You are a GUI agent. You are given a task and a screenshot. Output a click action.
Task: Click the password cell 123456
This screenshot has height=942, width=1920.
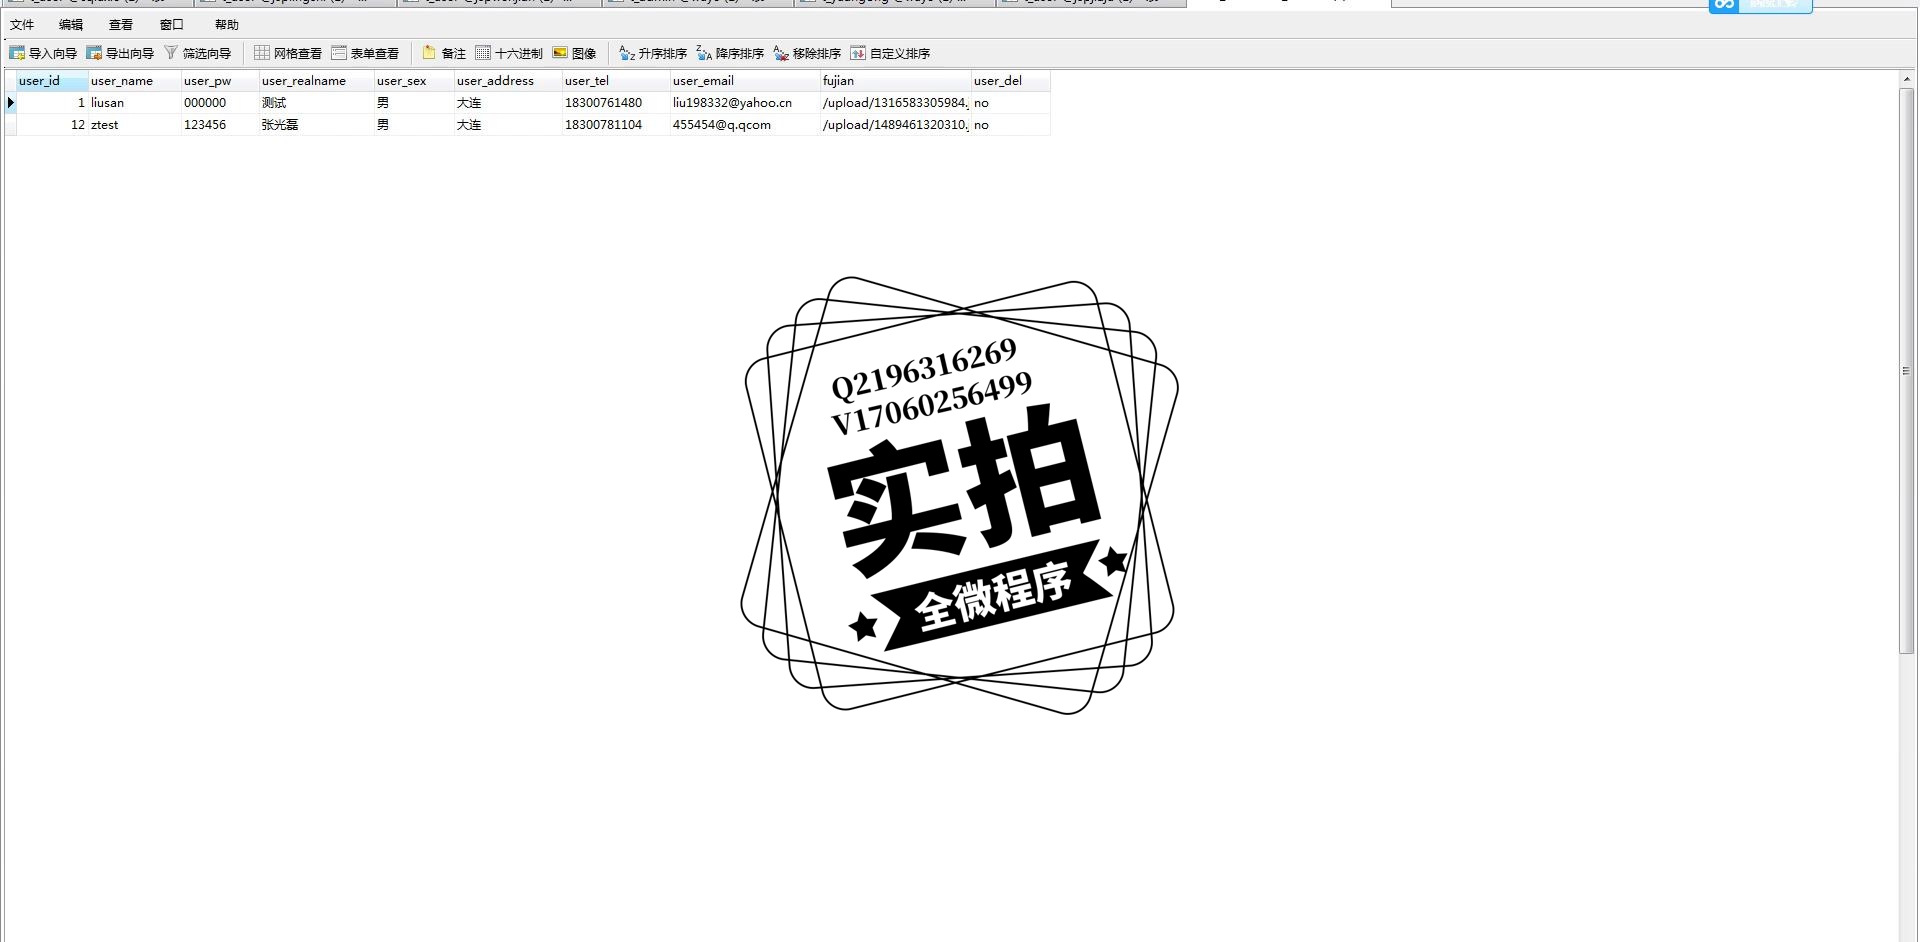(x=220, y=125)
